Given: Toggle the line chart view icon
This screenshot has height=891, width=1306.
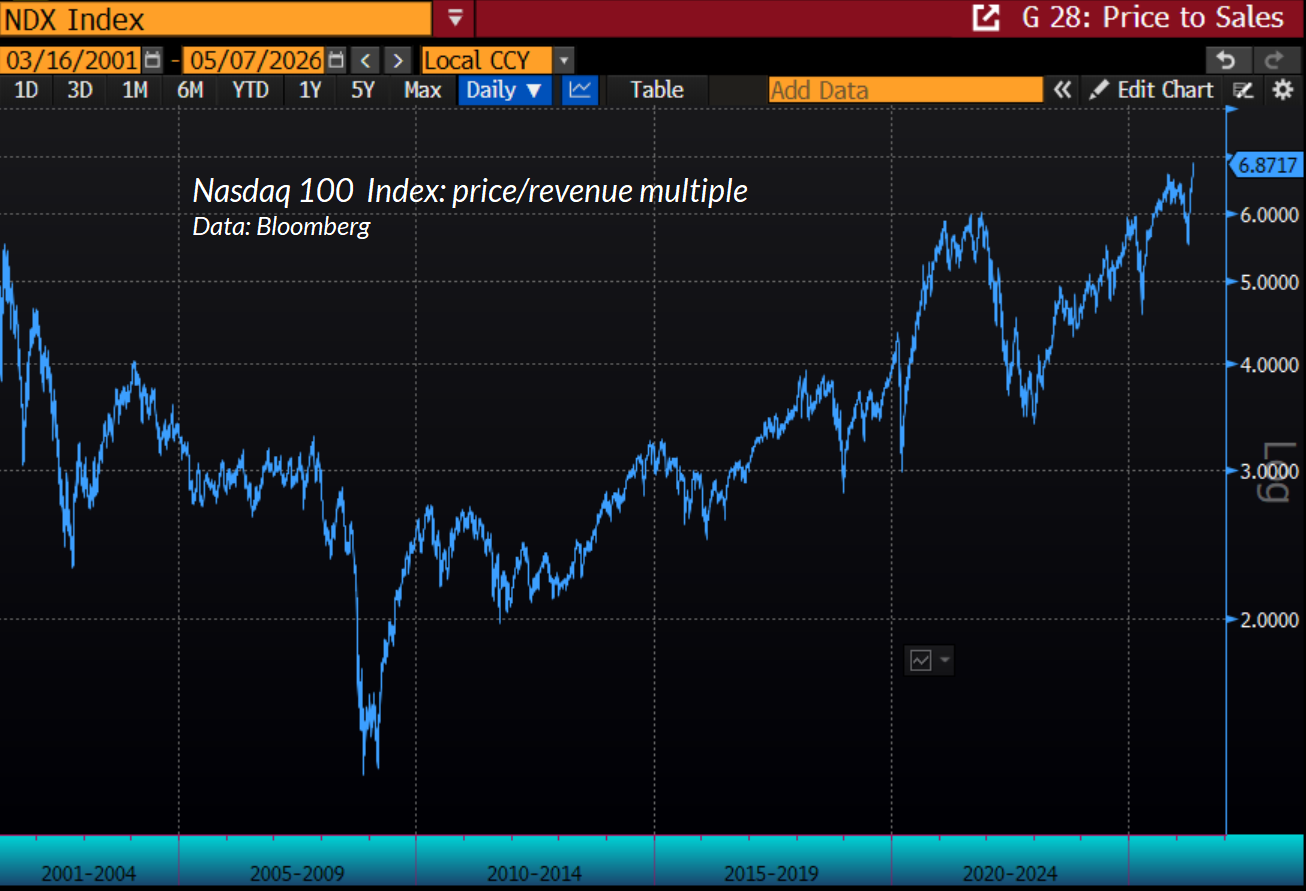Looking at the screenshot, I should pos(580,90).
